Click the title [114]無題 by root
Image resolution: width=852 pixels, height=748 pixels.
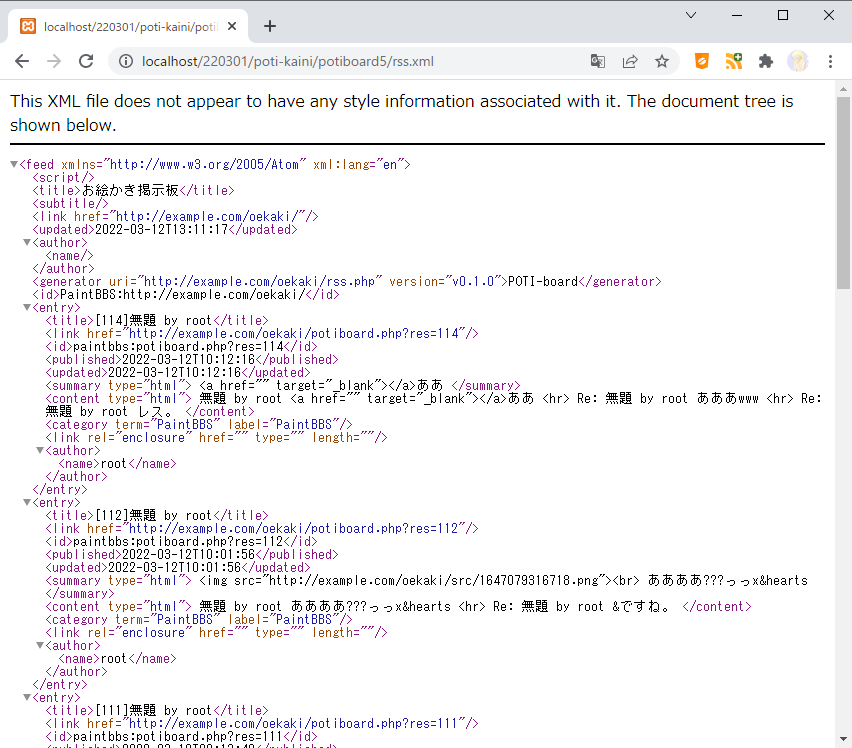[154, 320]
